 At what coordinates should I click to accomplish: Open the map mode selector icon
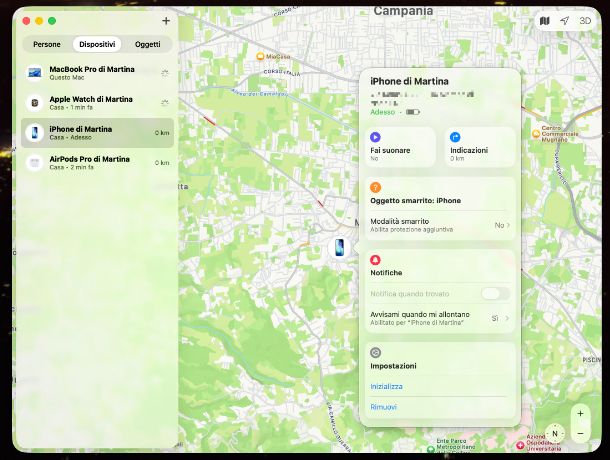click(545, 21)
